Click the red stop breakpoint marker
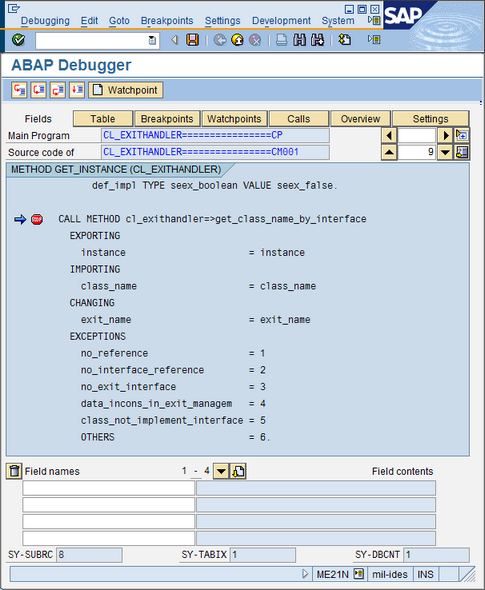This screenshot has height=590, width=485. pos(37,219)
